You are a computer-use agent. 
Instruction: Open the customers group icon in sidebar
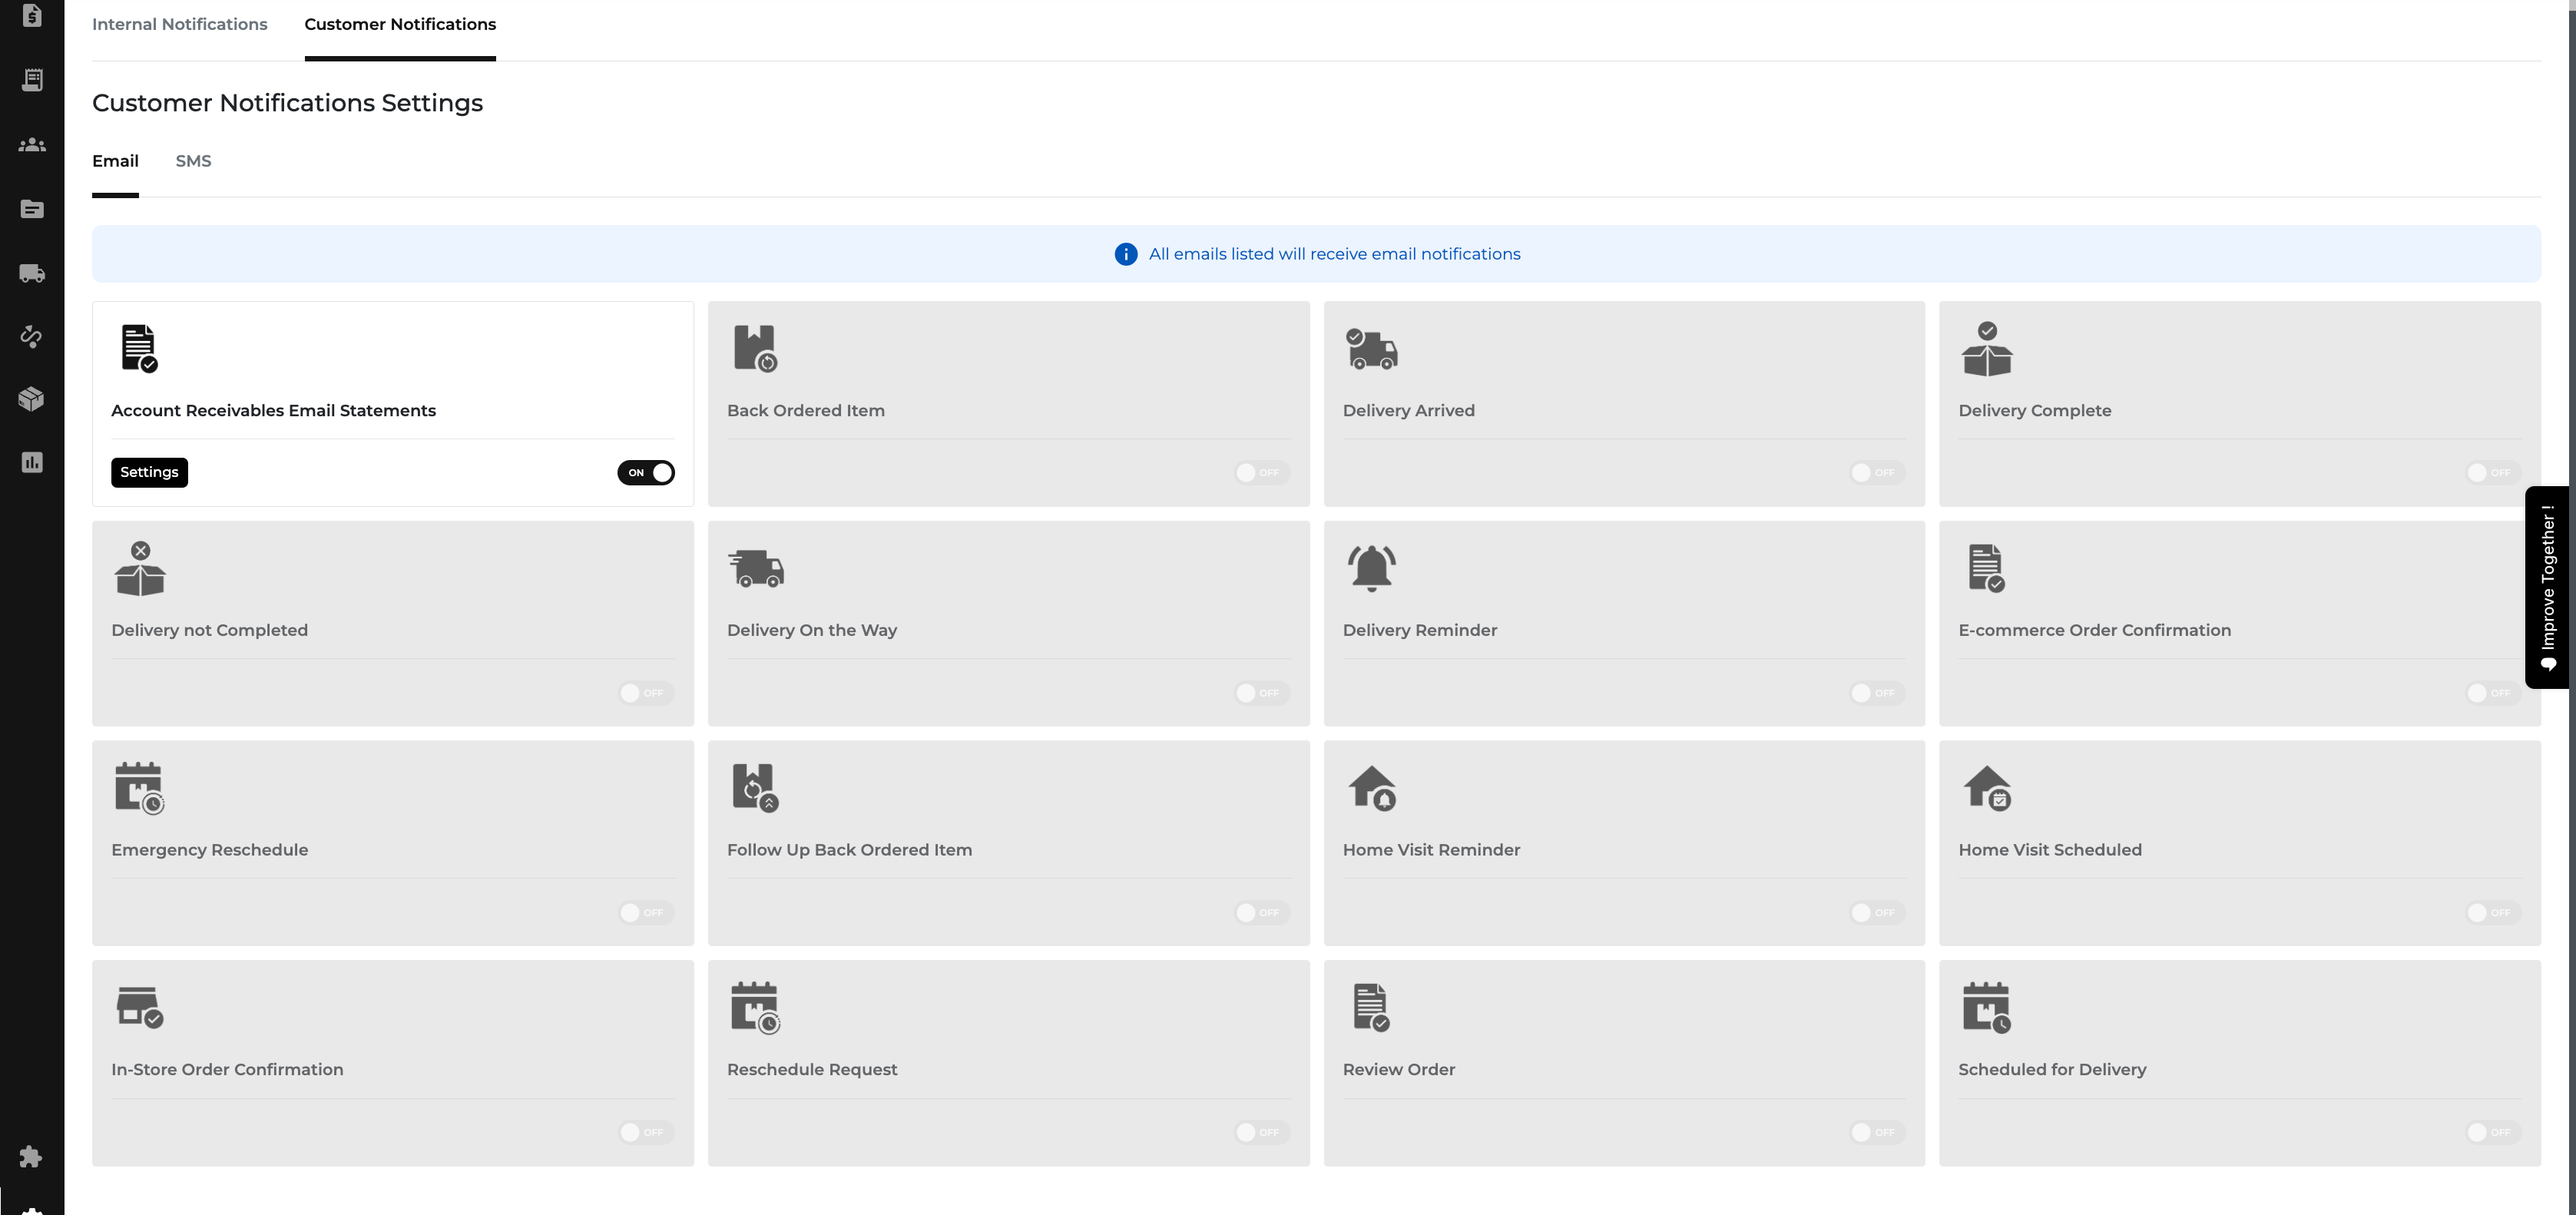(x=32, y=144)
